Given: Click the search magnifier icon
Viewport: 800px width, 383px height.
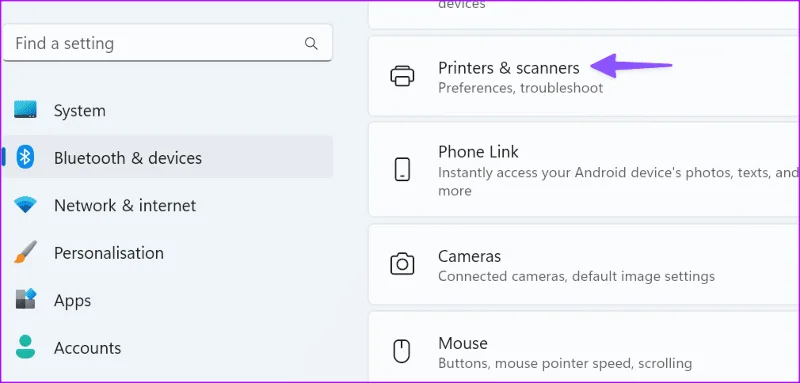Looking at the screenshot, I should point(311,43).
